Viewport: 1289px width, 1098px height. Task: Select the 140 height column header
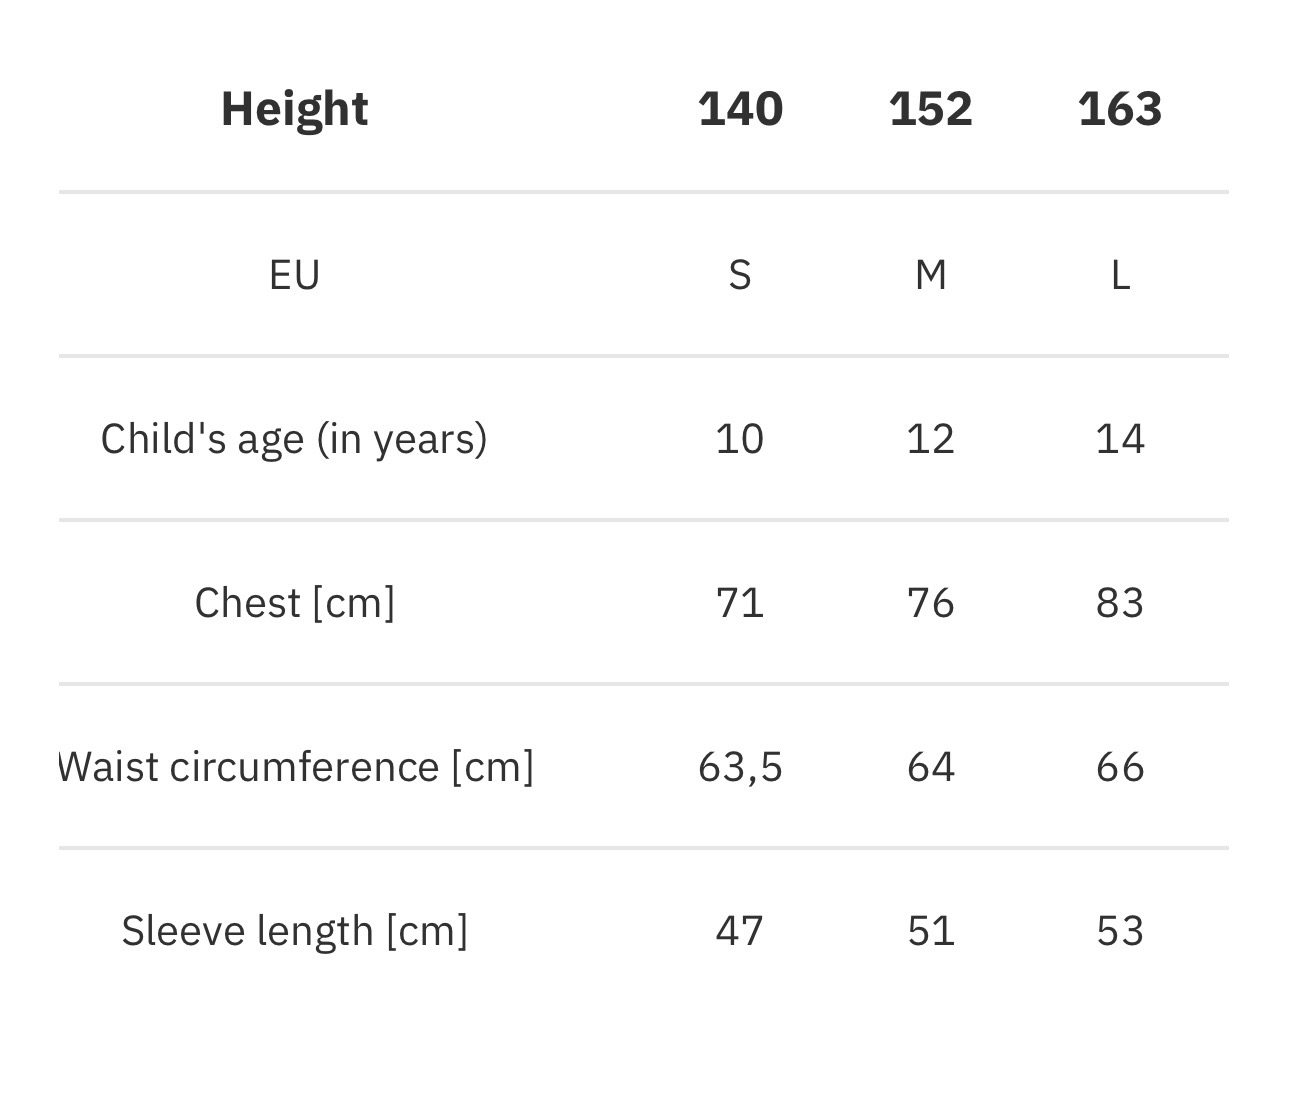[x=740, y=109]
